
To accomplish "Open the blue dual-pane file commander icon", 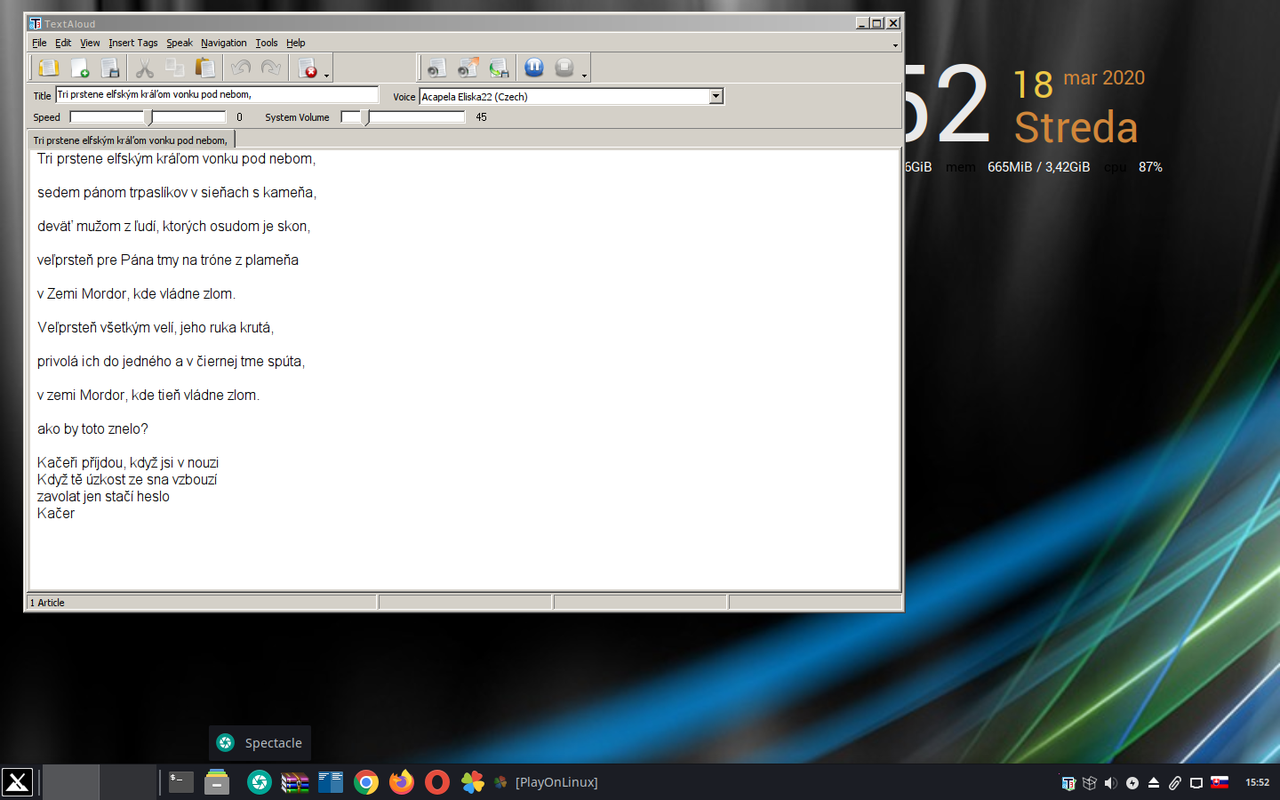I will (x=331, y=782).
